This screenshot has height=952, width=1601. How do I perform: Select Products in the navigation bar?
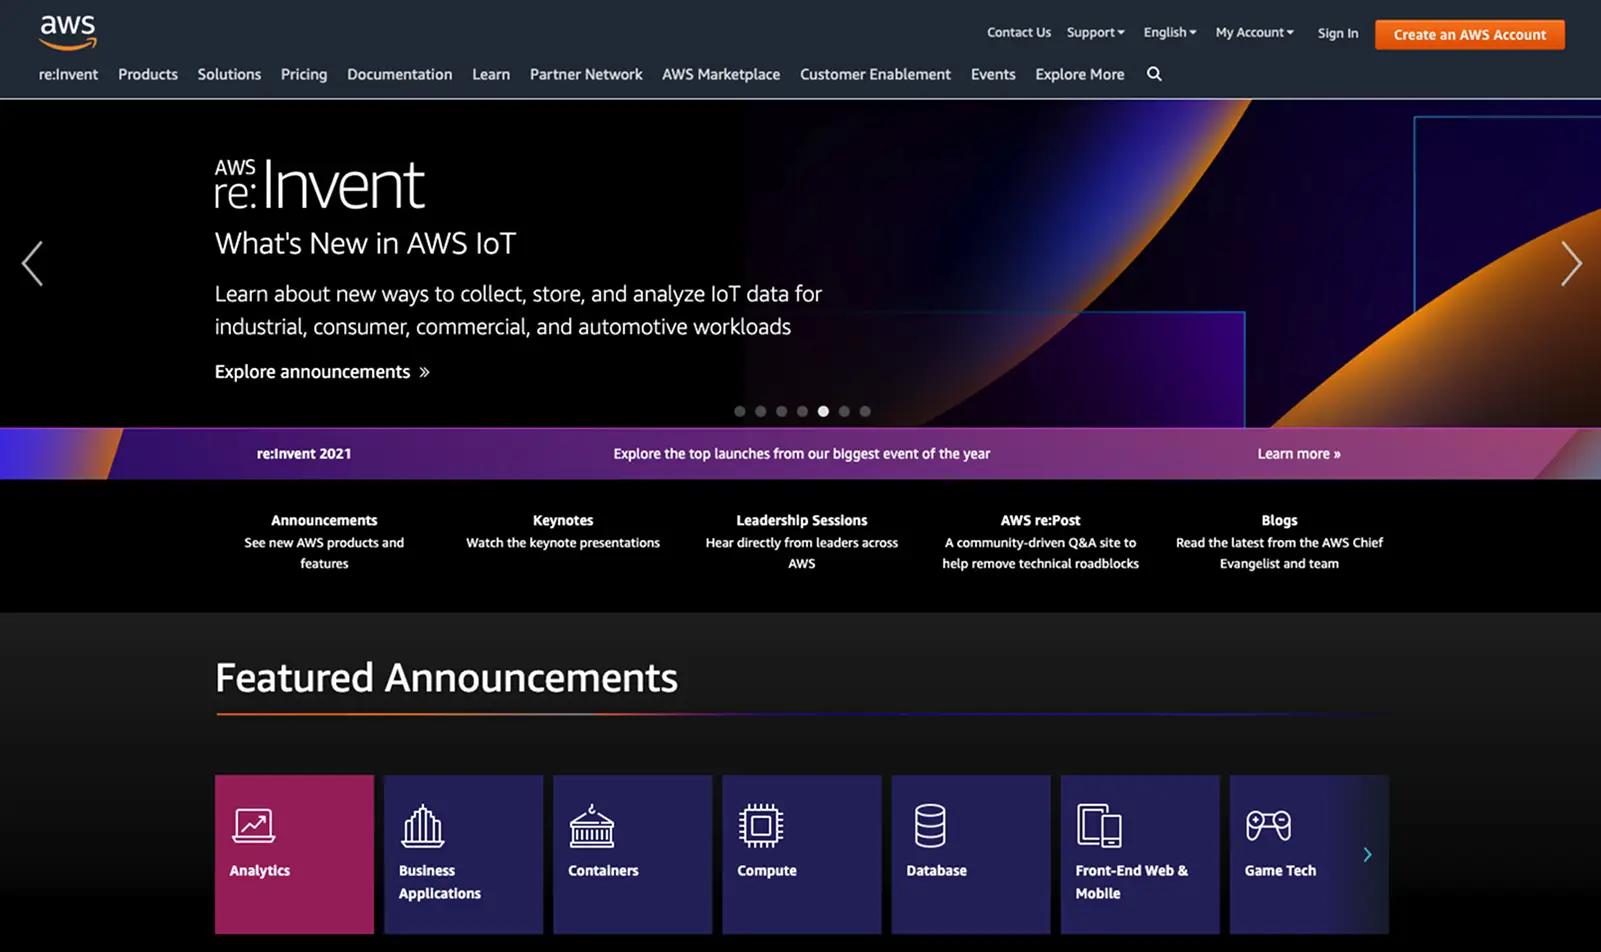(147, 74)
